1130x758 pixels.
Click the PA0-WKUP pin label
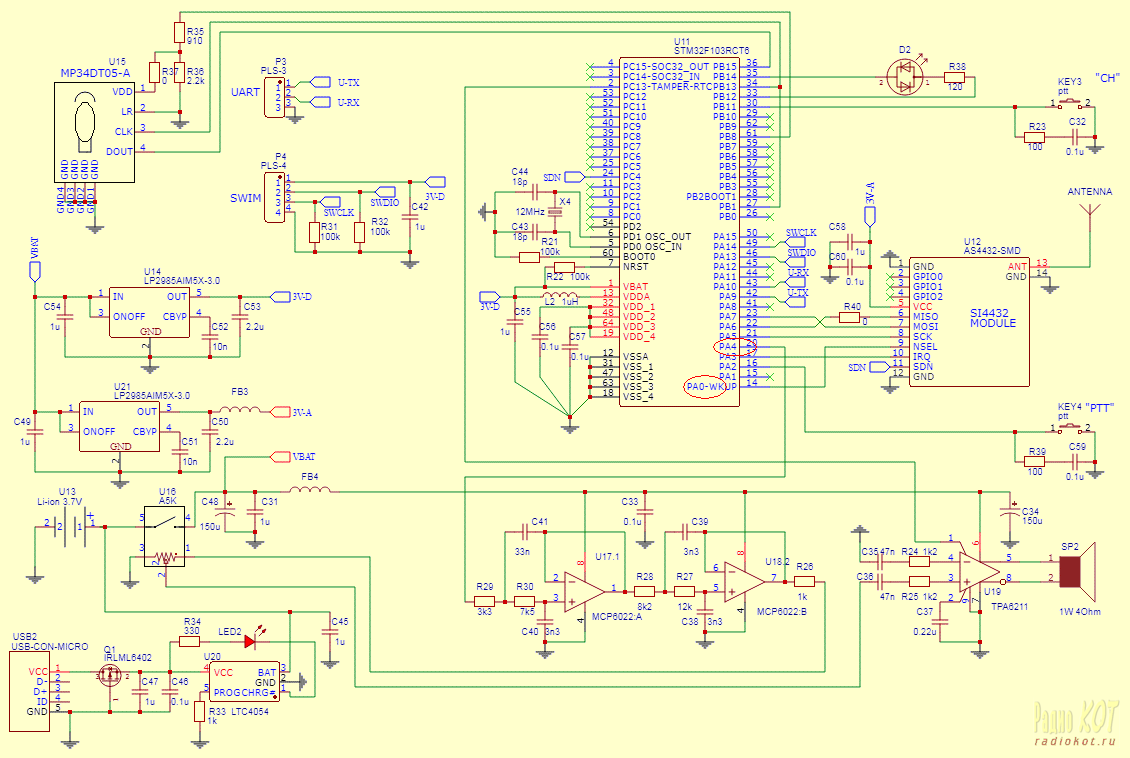pos(712,386)
